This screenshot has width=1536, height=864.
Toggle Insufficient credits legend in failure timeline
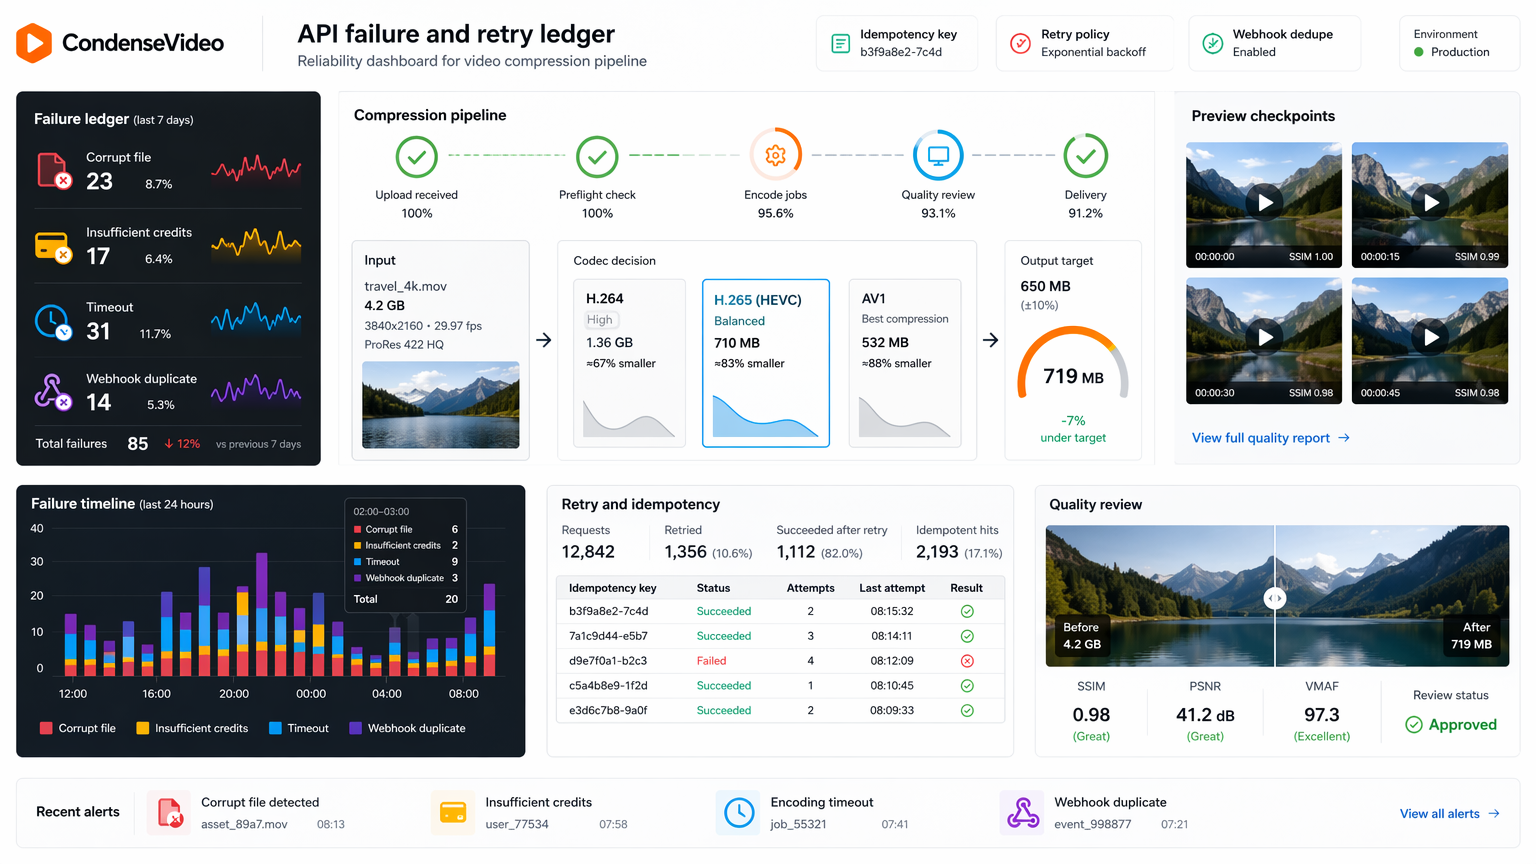pos(192,728)
